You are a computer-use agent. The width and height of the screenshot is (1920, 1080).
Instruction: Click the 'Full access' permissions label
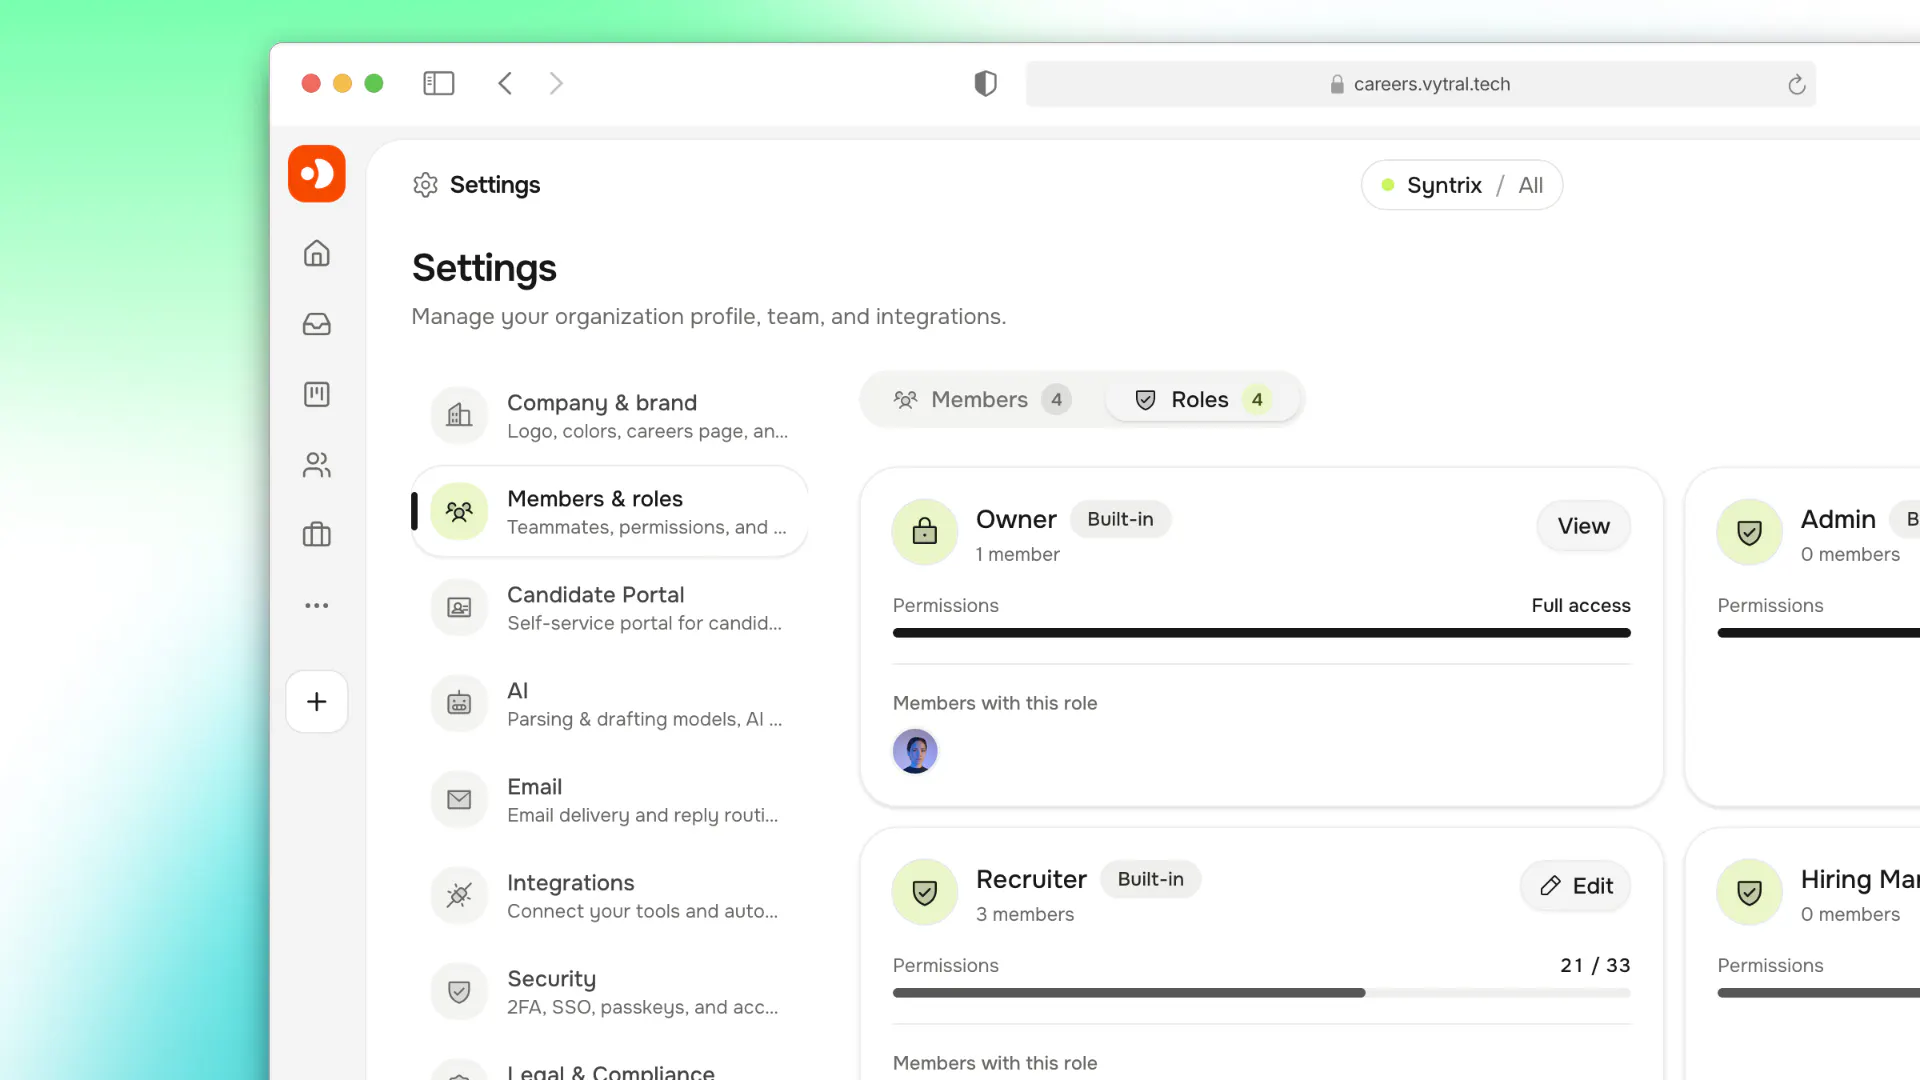tap(1581, 605)
